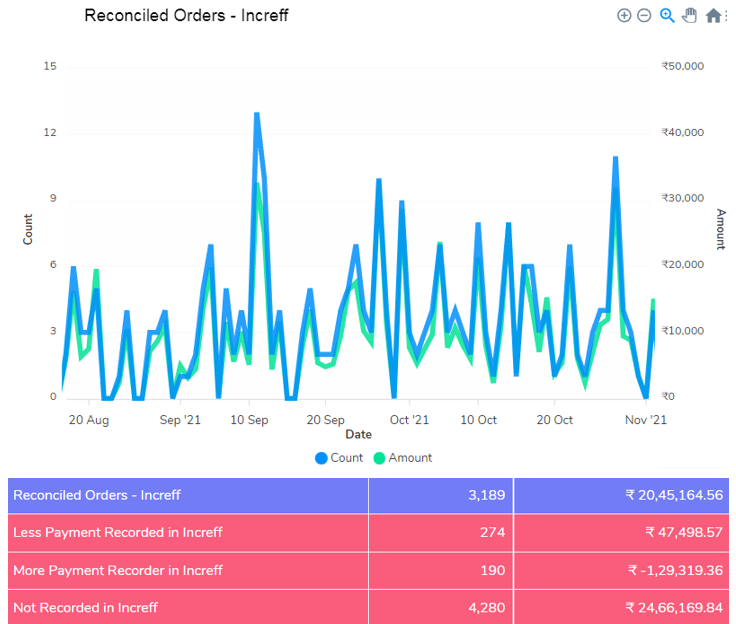
Task: Click the Date x-axis title
Action: coord(359,434)
